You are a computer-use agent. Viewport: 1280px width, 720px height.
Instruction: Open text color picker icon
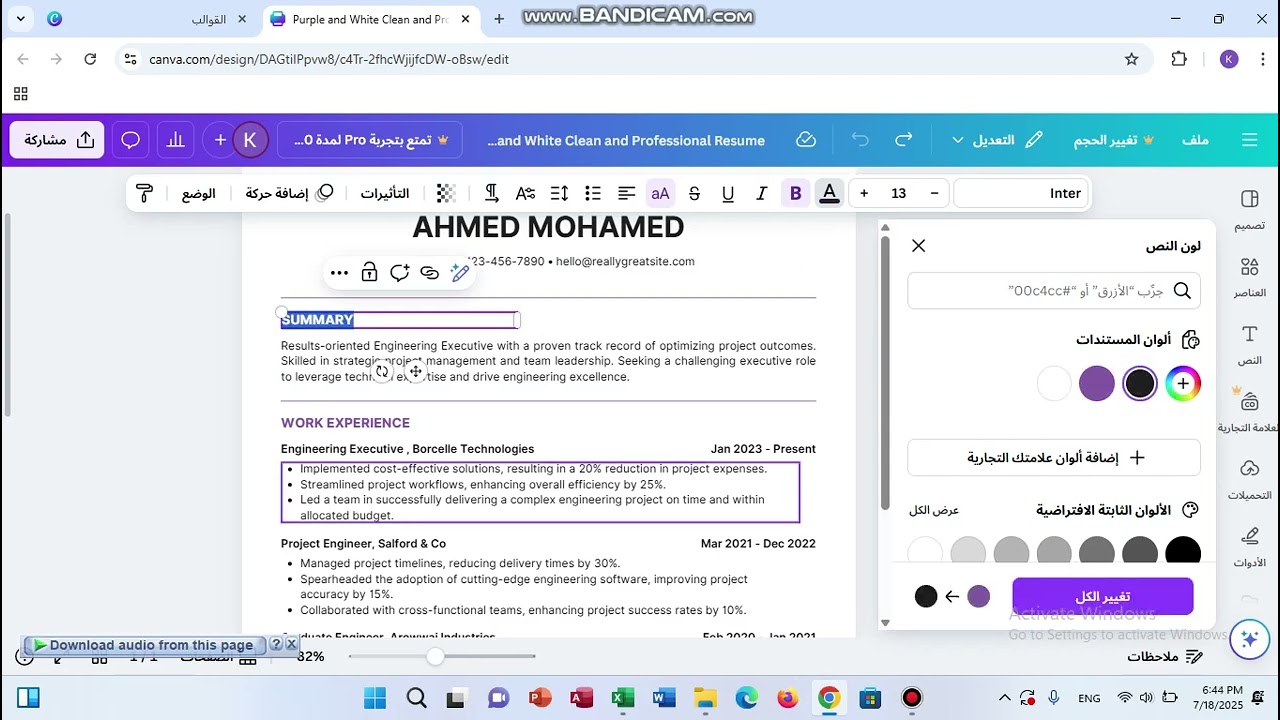829,193
